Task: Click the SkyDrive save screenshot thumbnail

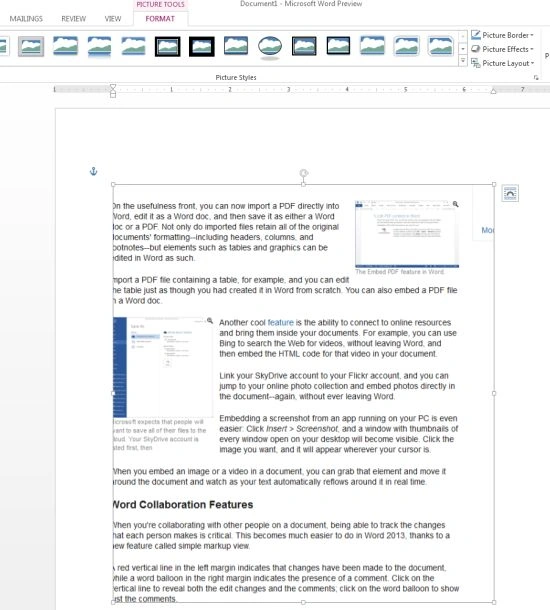Action: [163, 367]
